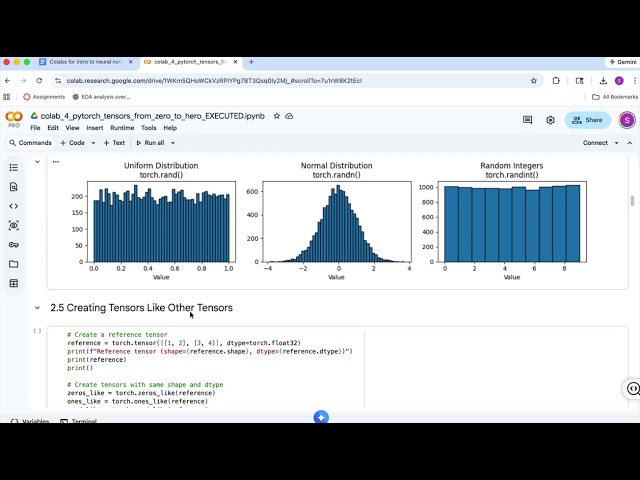The height and width of the screenshot is (480, 640).
Task: Open the find and replace sidebar icon
Action: (13, 187)
